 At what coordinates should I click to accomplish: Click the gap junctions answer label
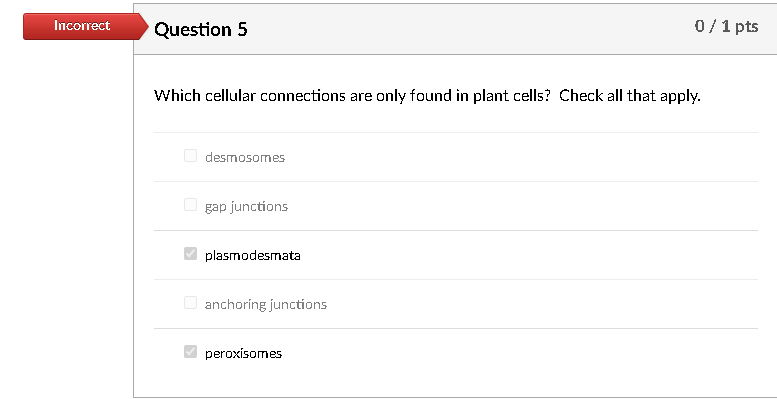pyautogui.click(x=246, y=207)
